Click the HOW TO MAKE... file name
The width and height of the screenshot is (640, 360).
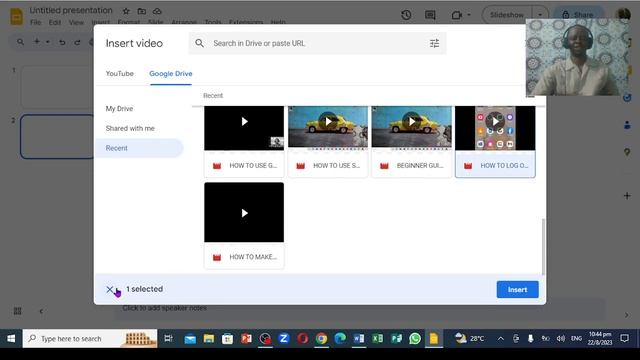pyautogui.click(x=253, y=257)
